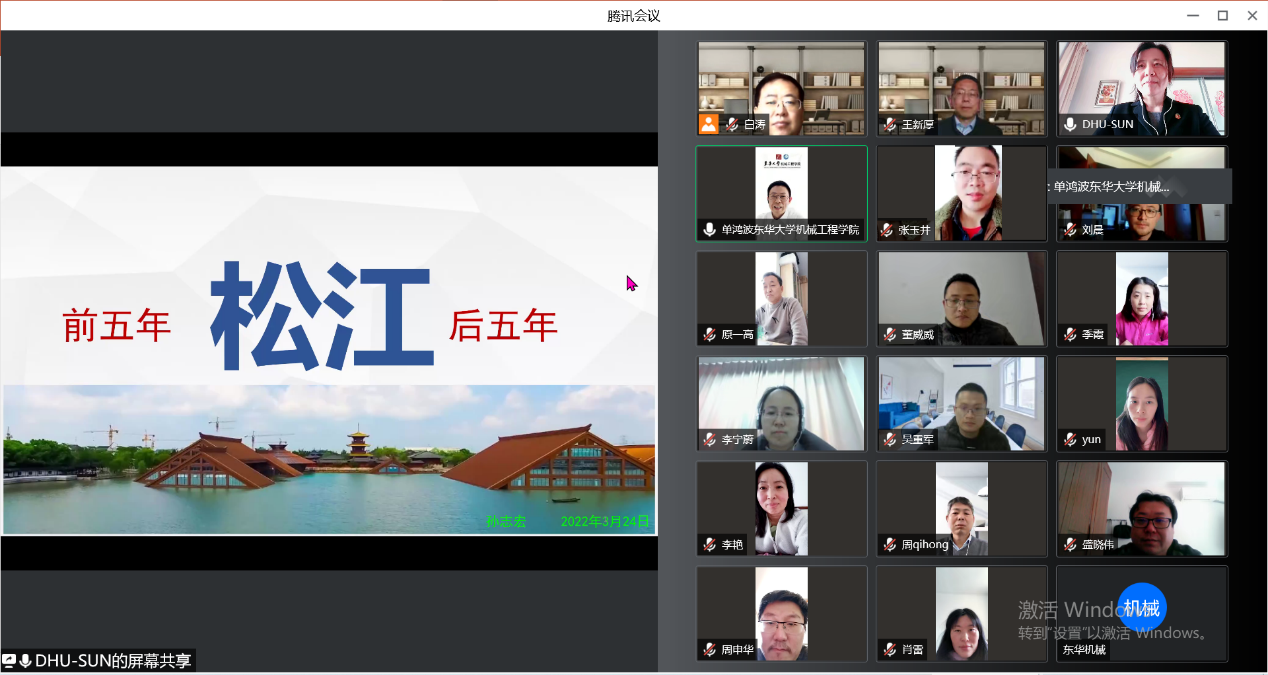Click the microphone icon on 单鸿波东华大学机械工程学院's tile

709,230
